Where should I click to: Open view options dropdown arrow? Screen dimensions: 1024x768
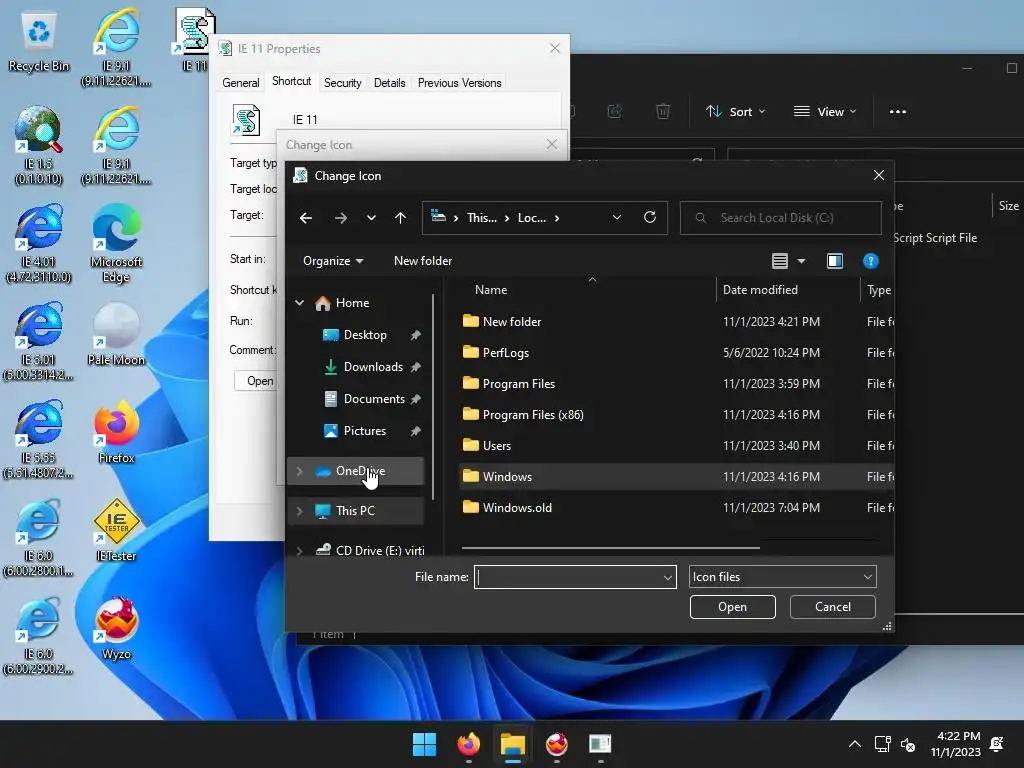801,261
